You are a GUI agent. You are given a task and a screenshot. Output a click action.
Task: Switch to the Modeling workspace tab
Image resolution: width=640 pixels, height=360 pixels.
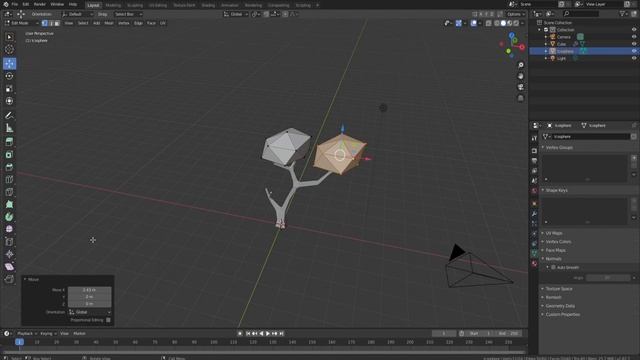(113, 5)
